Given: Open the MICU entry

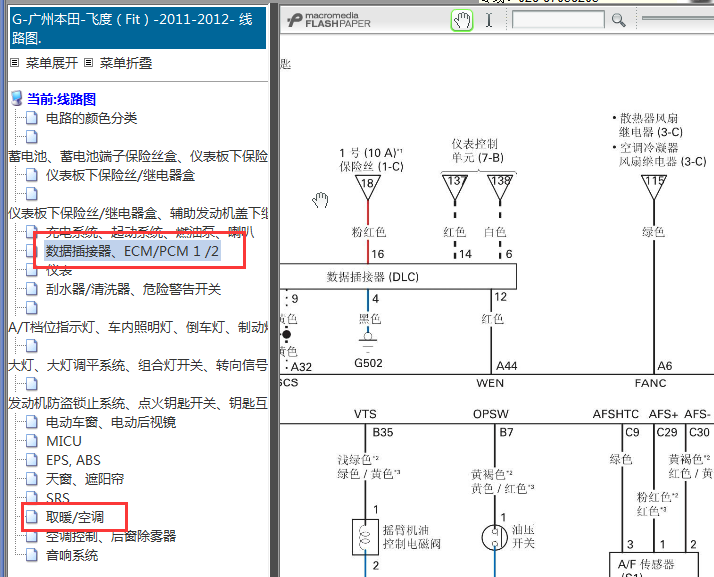Looking at the screenshot, I should tap(64, 441).
